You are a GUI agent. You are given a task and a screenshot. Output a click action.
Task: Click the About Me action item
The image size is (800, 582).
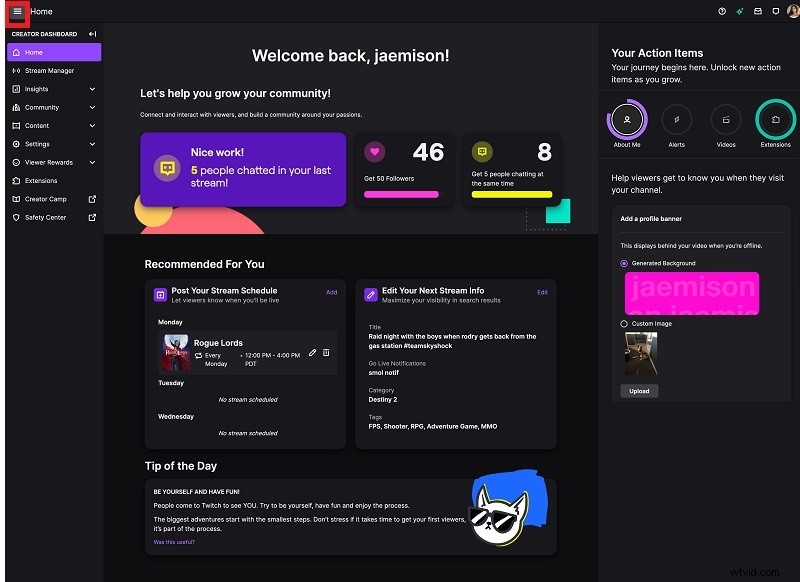[x=628, y=120]
